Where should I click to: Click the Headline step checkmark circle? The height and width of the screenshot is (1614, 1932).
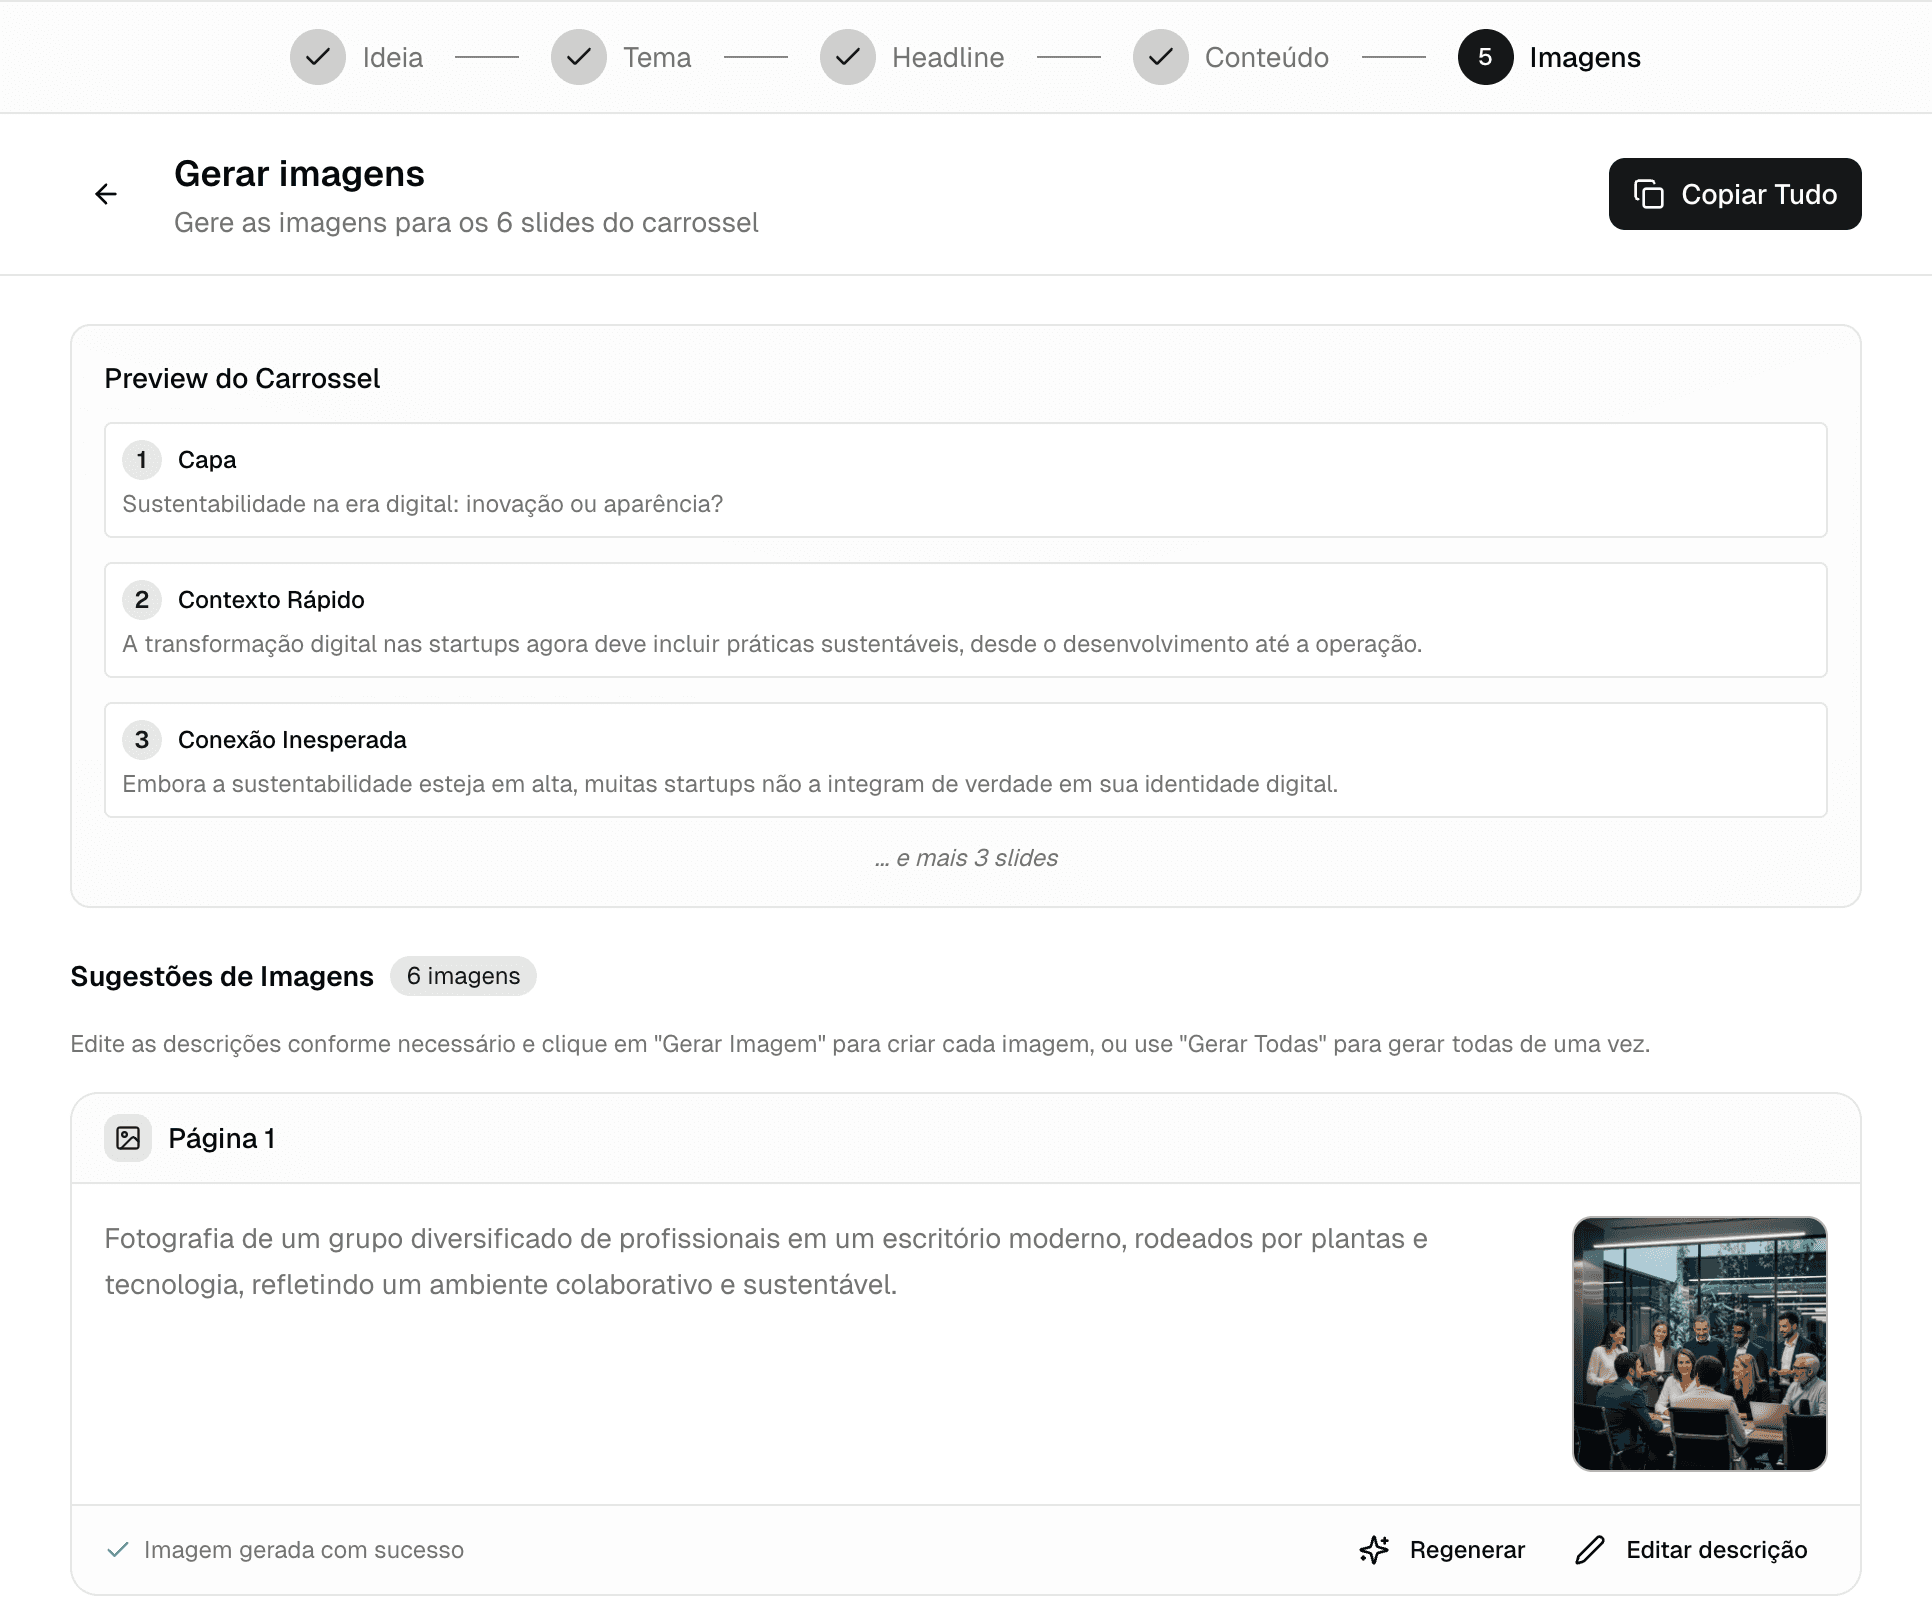click(x=847, y=57)
